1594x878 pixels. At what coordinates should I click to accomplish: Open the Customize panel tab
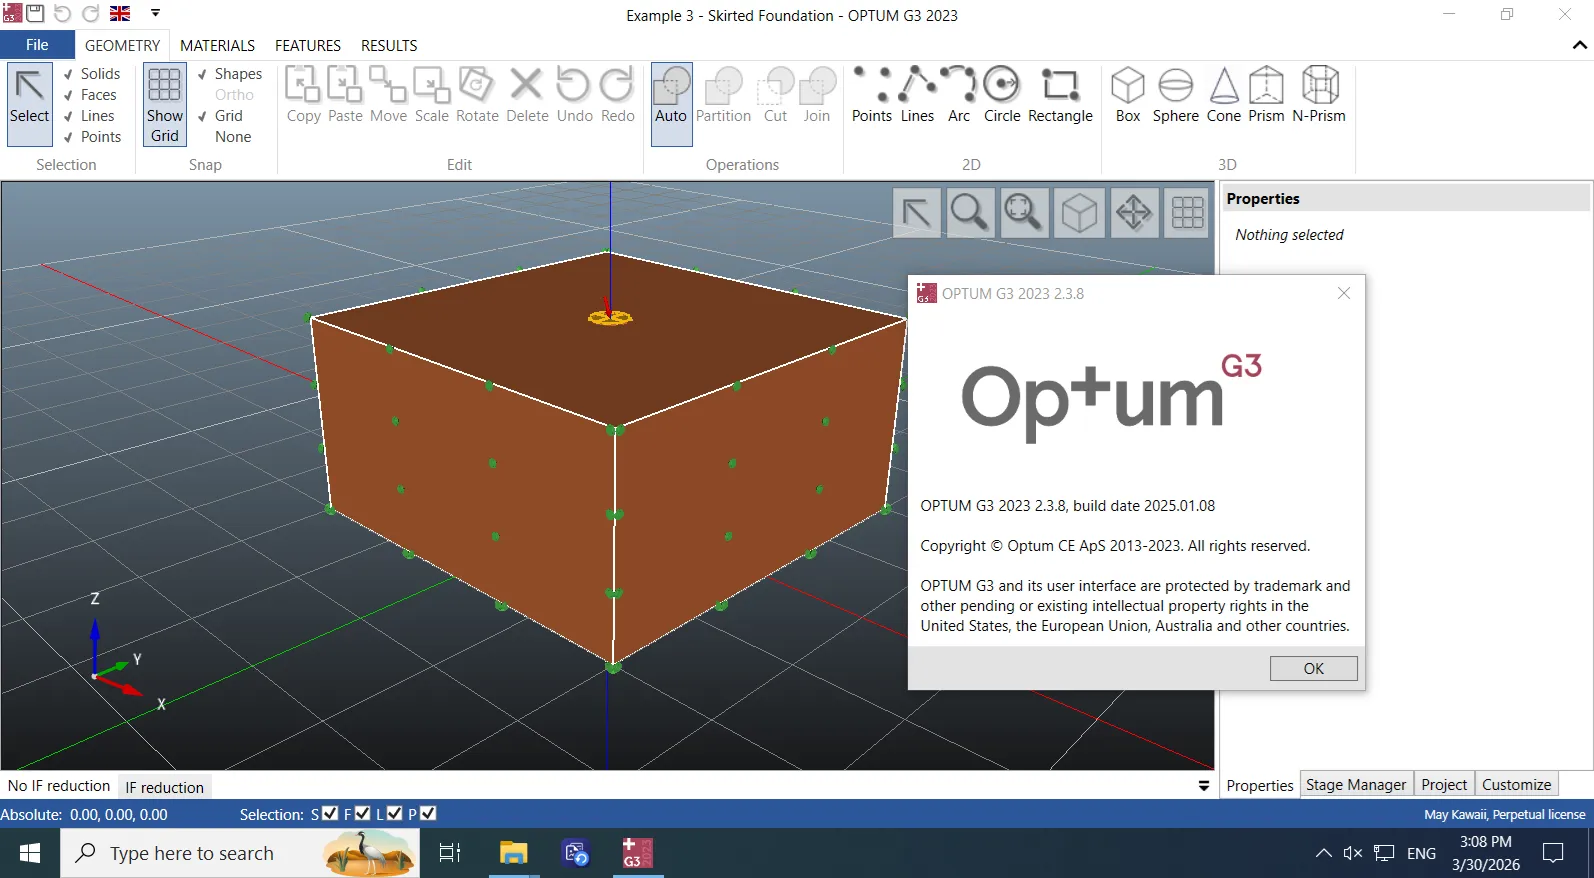1516,785
